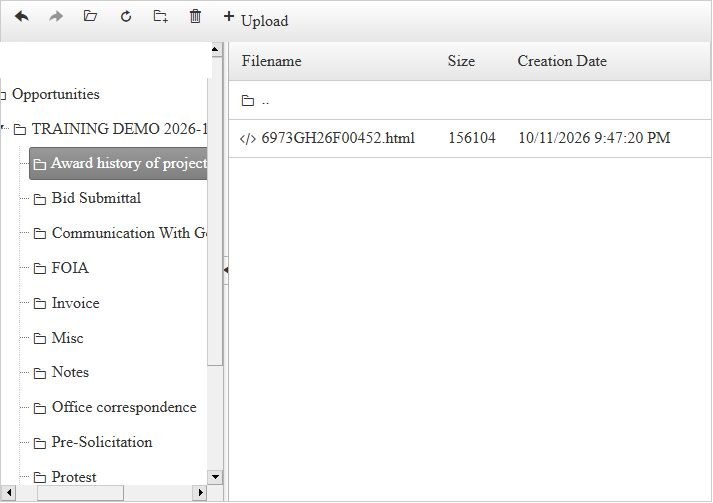Open the Bid Submittal folder
This screenshot has width=713, height=503.
click(x=96, y=198)
